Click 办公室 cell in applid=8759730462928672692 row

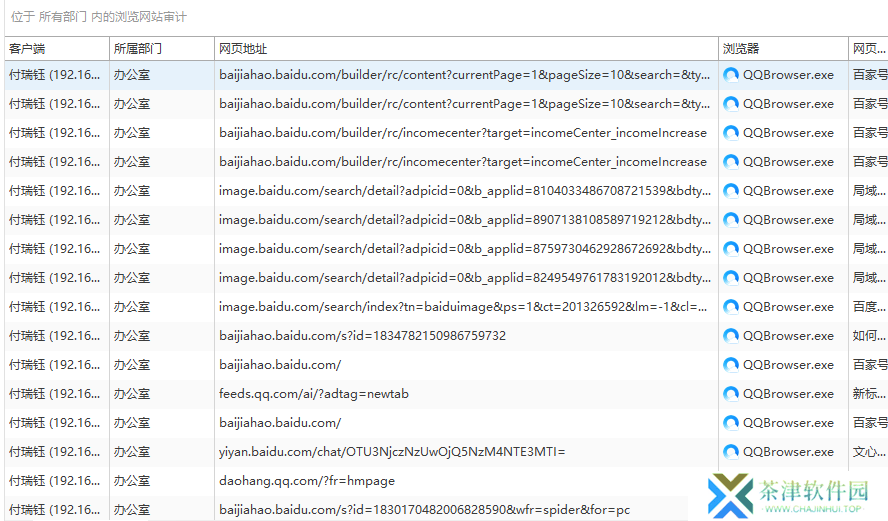point(132,249)
